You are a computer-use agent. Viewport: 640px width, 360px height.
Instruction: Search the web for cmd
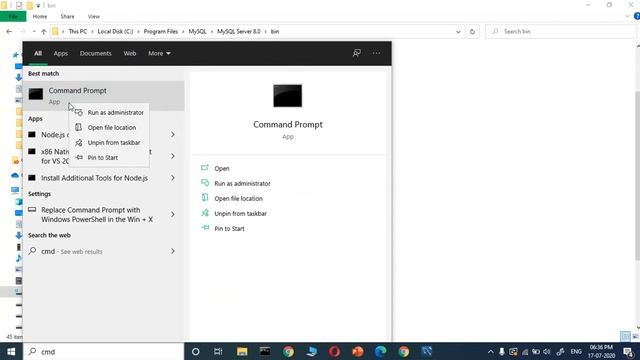(71, 251)
